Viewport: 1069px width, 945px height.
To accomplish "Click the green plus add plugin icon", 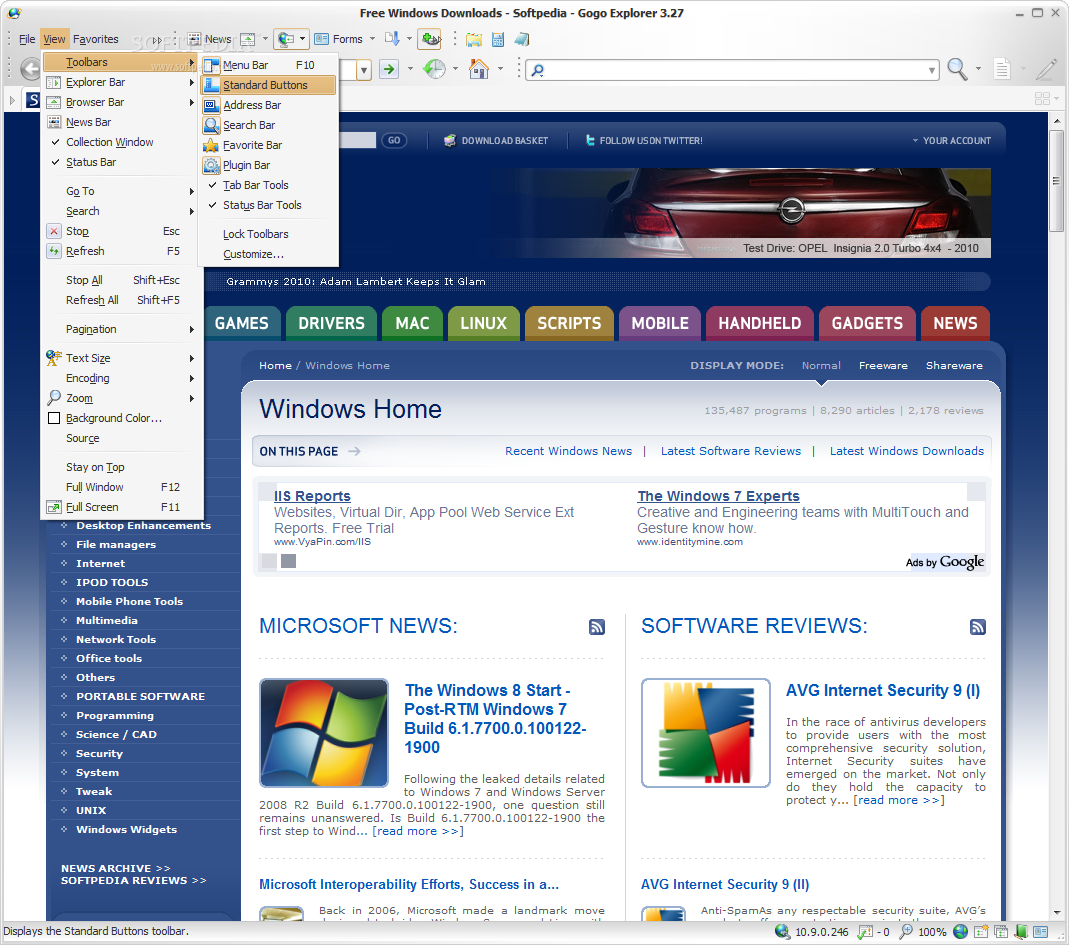I will pyautogui.click(x=430, y=39).
